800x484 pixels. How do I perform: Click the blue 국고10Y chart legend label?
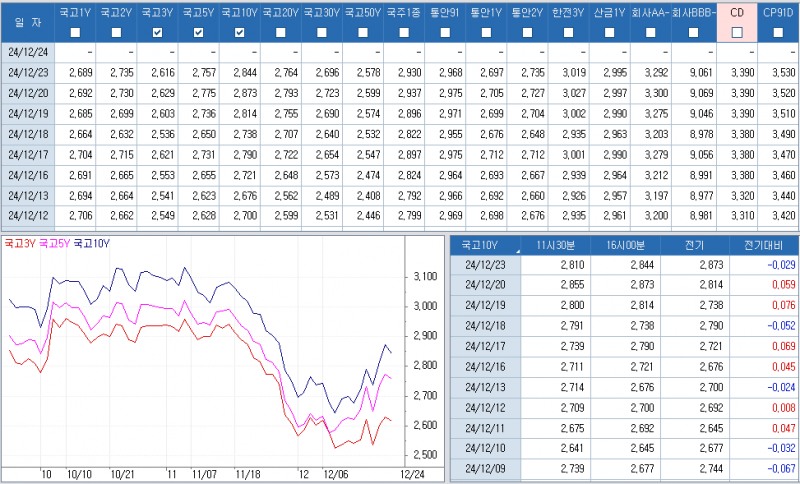91,242
